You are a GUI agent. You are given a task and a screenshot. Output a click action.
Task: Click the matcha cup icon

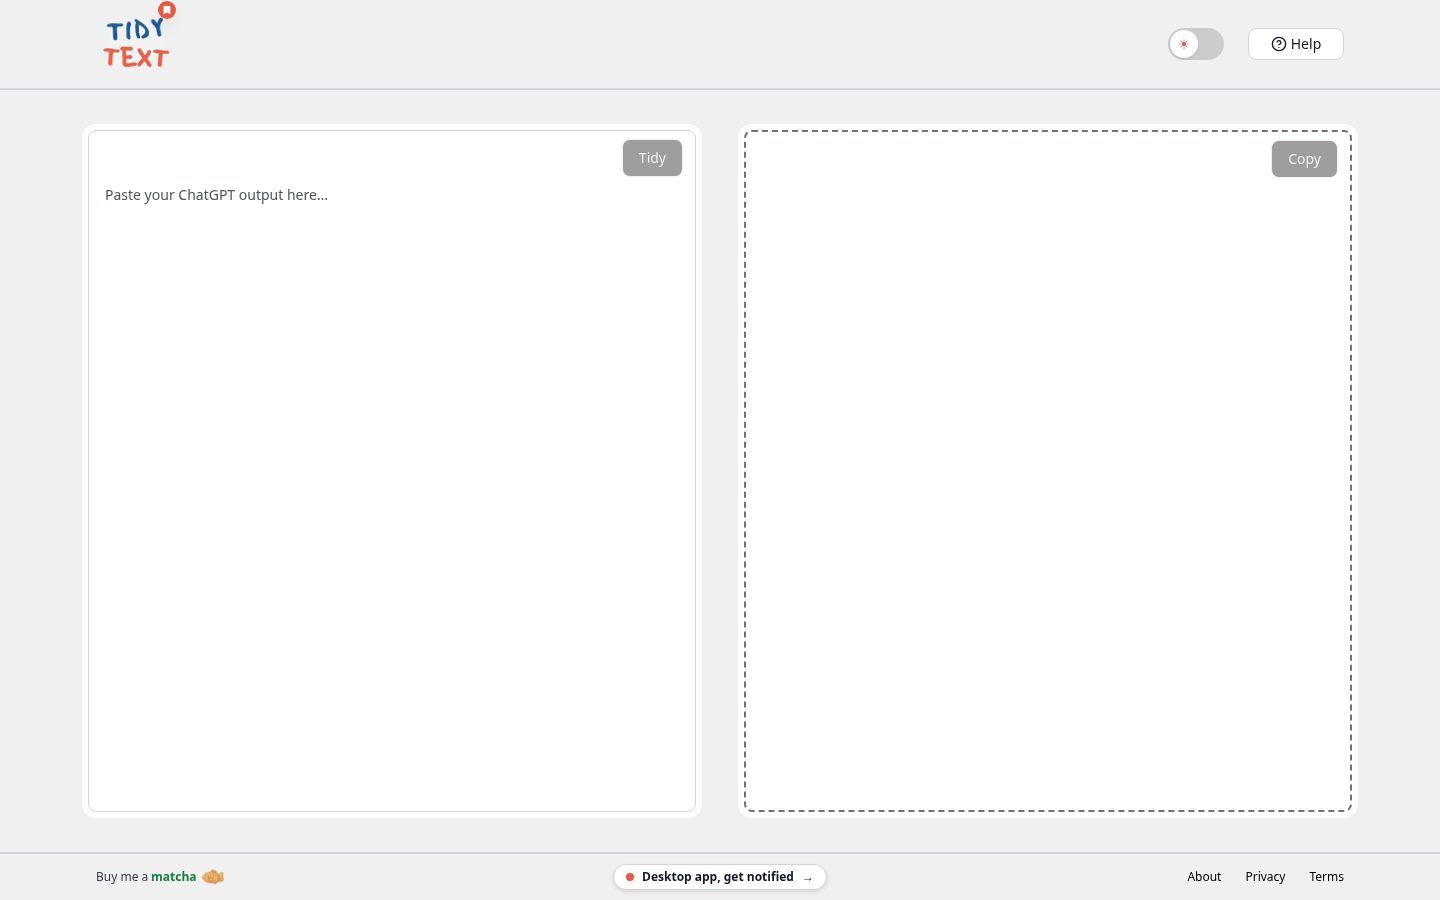tap(213, 877)
